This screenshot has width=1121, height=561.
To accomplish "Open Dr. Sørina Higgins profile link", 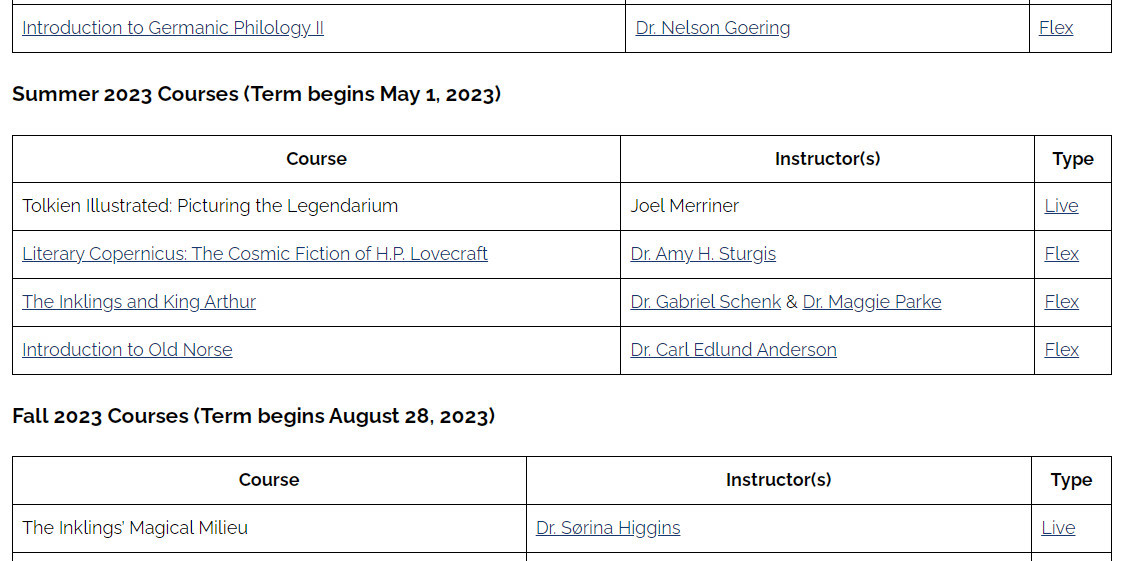I will pos(608,528).
